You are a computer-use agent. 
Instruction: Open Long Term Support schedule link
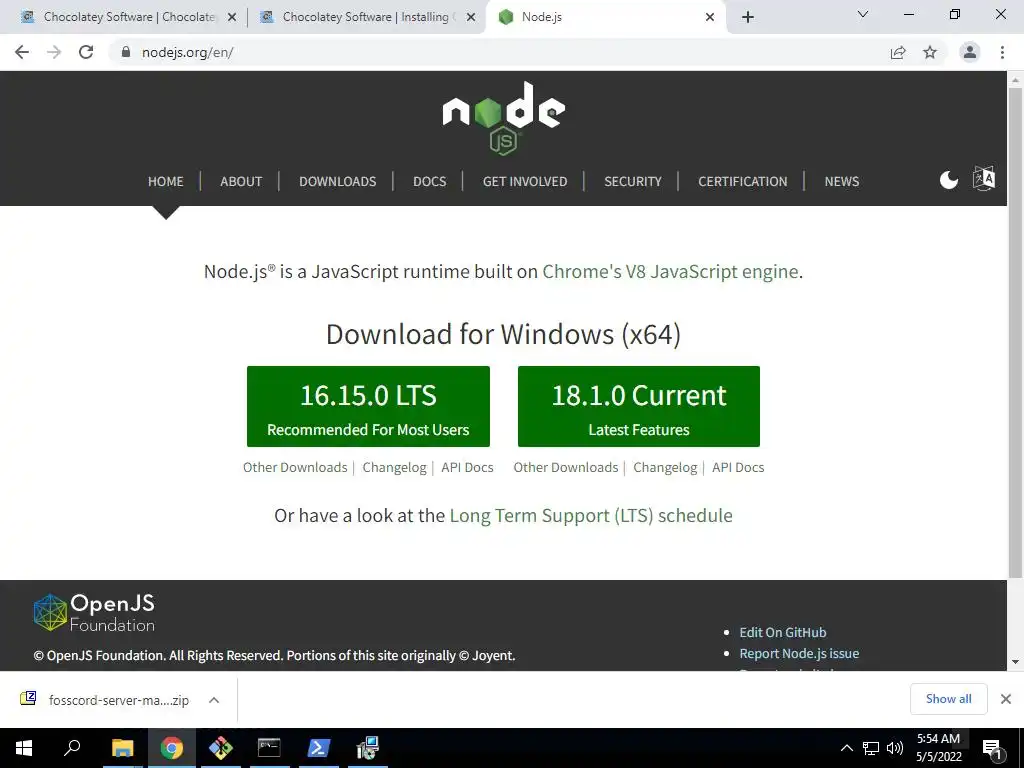pos(591,516)
